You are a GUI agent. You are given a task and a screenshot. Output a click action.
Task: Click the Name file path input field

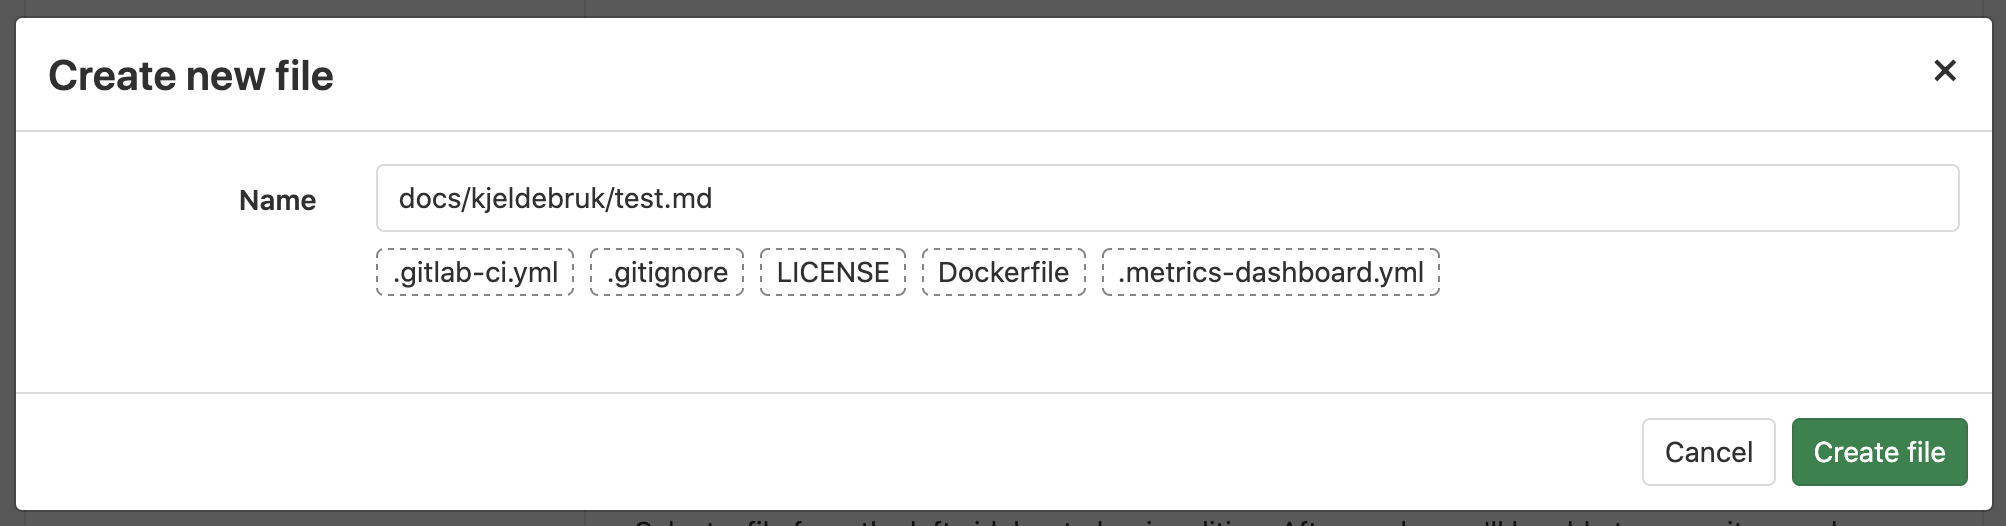pos(1167,198)
